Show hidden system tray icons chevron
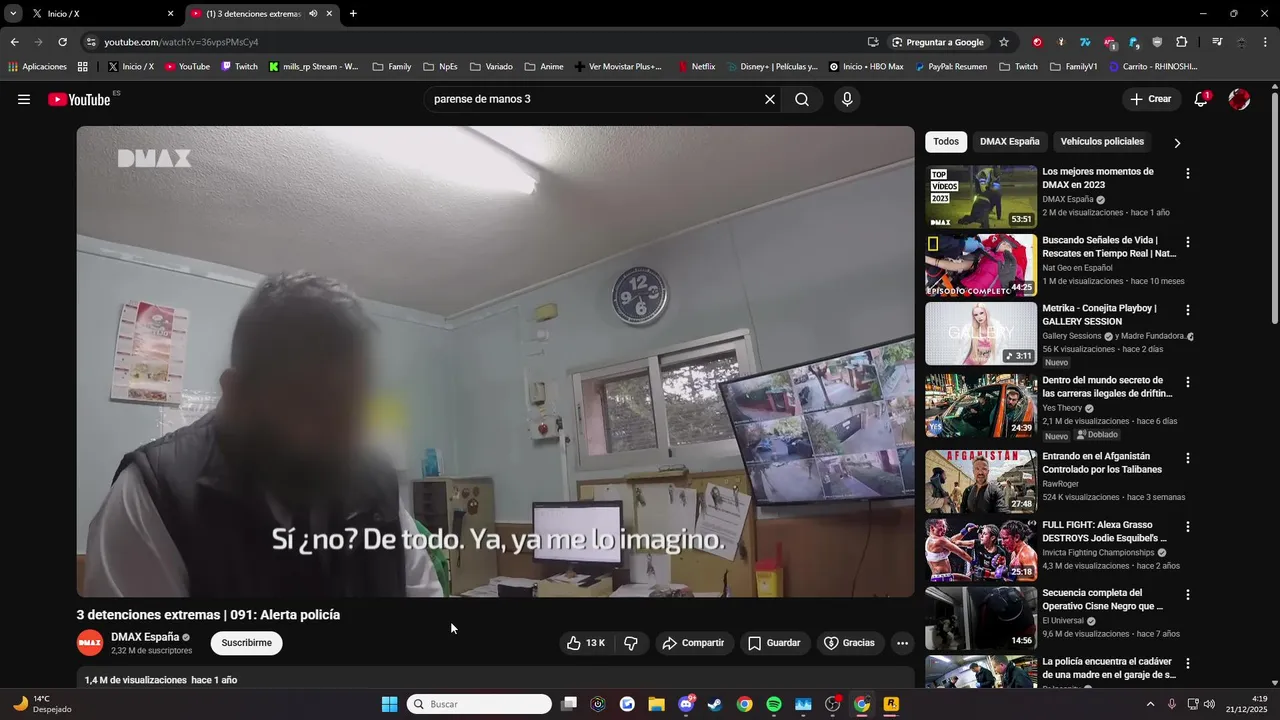 coord(1150,704)
